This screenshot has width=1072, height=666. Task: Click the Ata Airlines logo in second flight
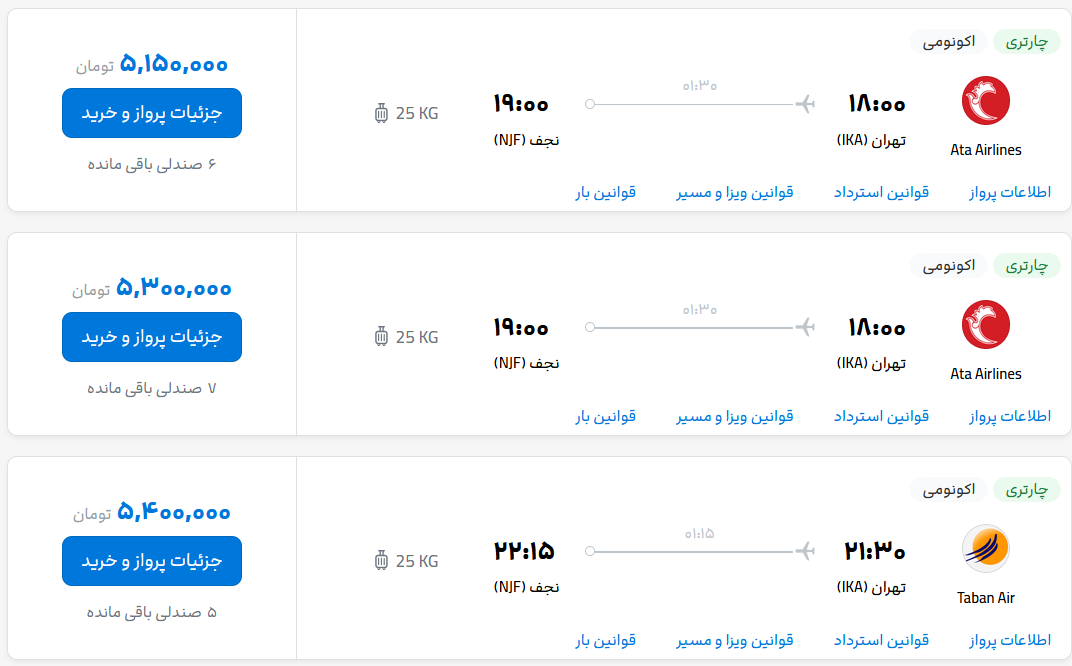[x=985, y=325]
